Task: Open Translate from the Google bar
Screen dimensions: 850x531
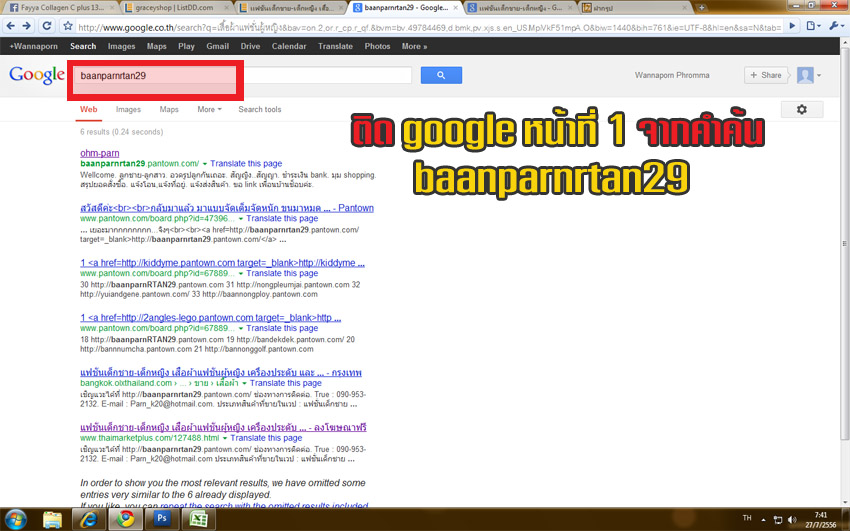Action: 336,47
